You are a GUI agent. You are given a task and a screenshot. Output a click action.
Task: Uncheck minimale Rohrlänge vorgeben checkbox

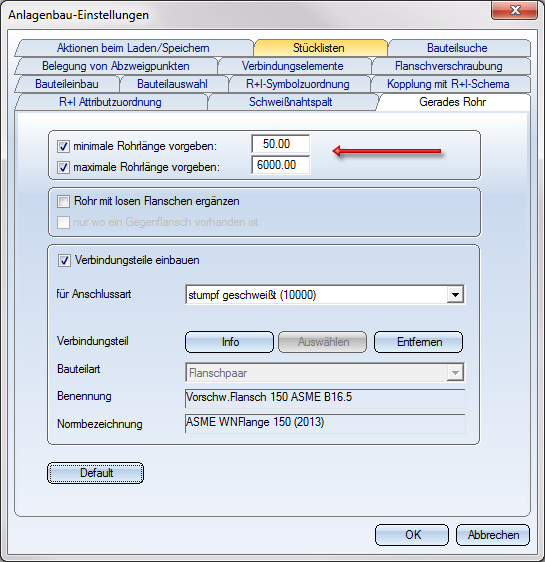click(x=63, y=146)
